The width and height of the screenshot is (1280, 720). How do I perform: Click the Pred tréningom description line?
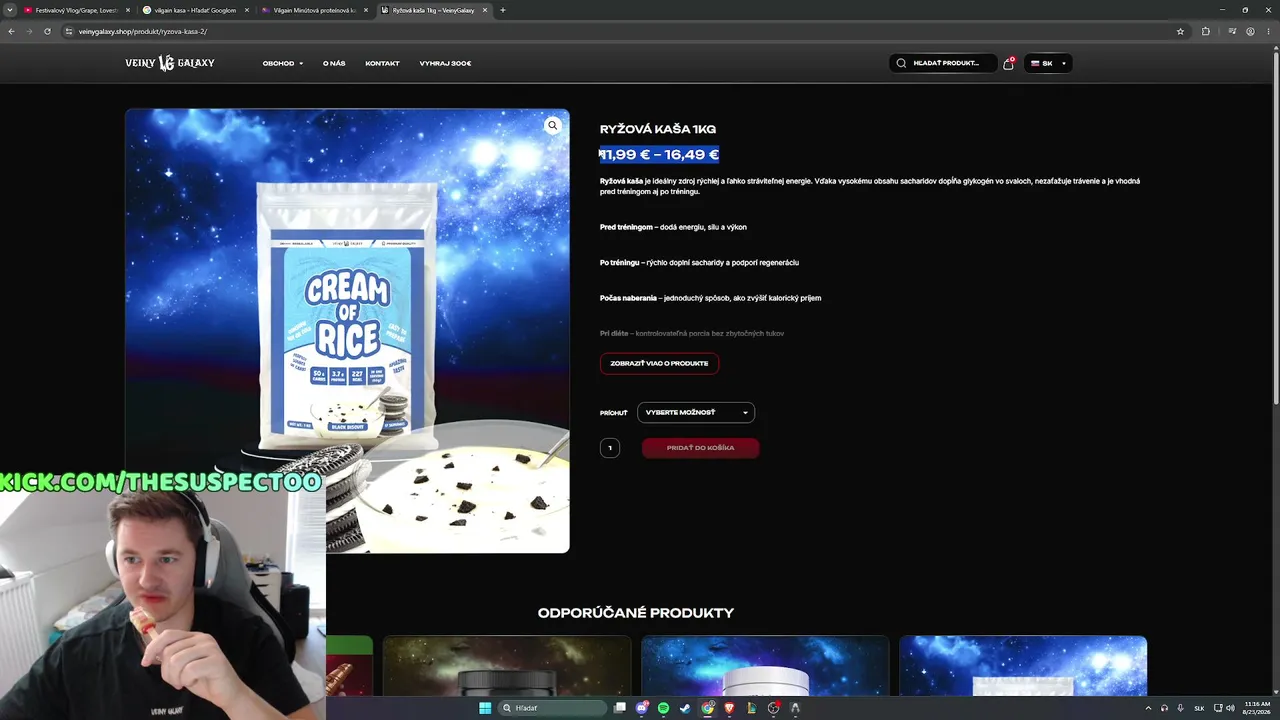673,227
